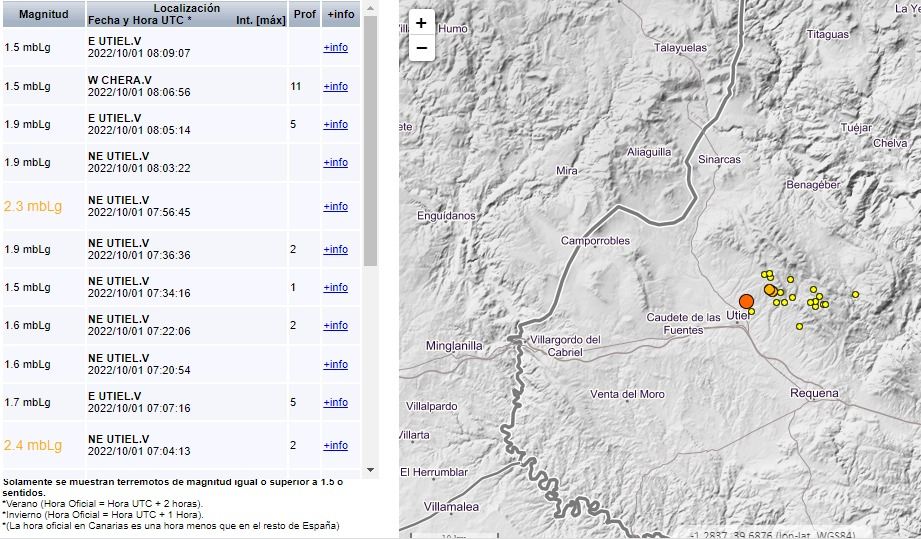Click the smaller orange marker northeast of Utiel
The width and height of the screenshot is (921, 539).
click(x=769, y=290)
